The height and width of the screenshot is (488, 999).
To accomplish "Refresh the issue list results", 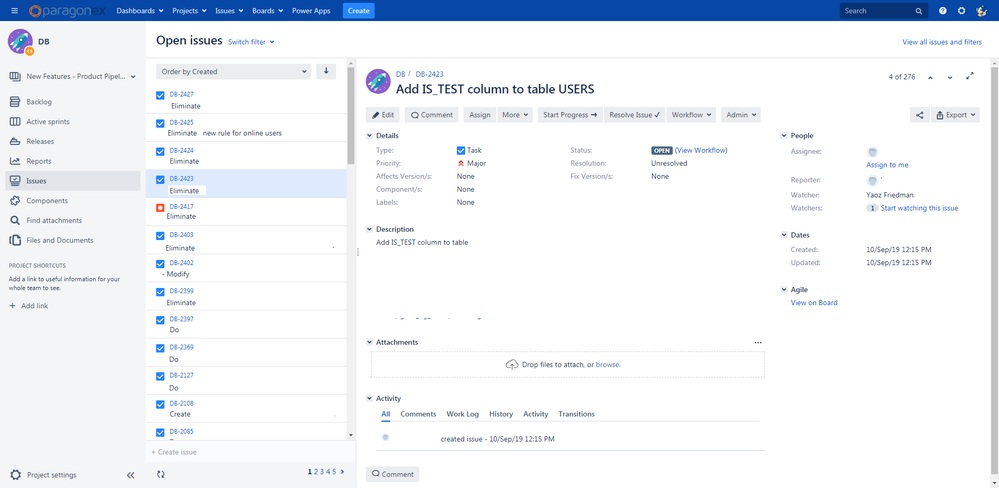I will point(161,474).
